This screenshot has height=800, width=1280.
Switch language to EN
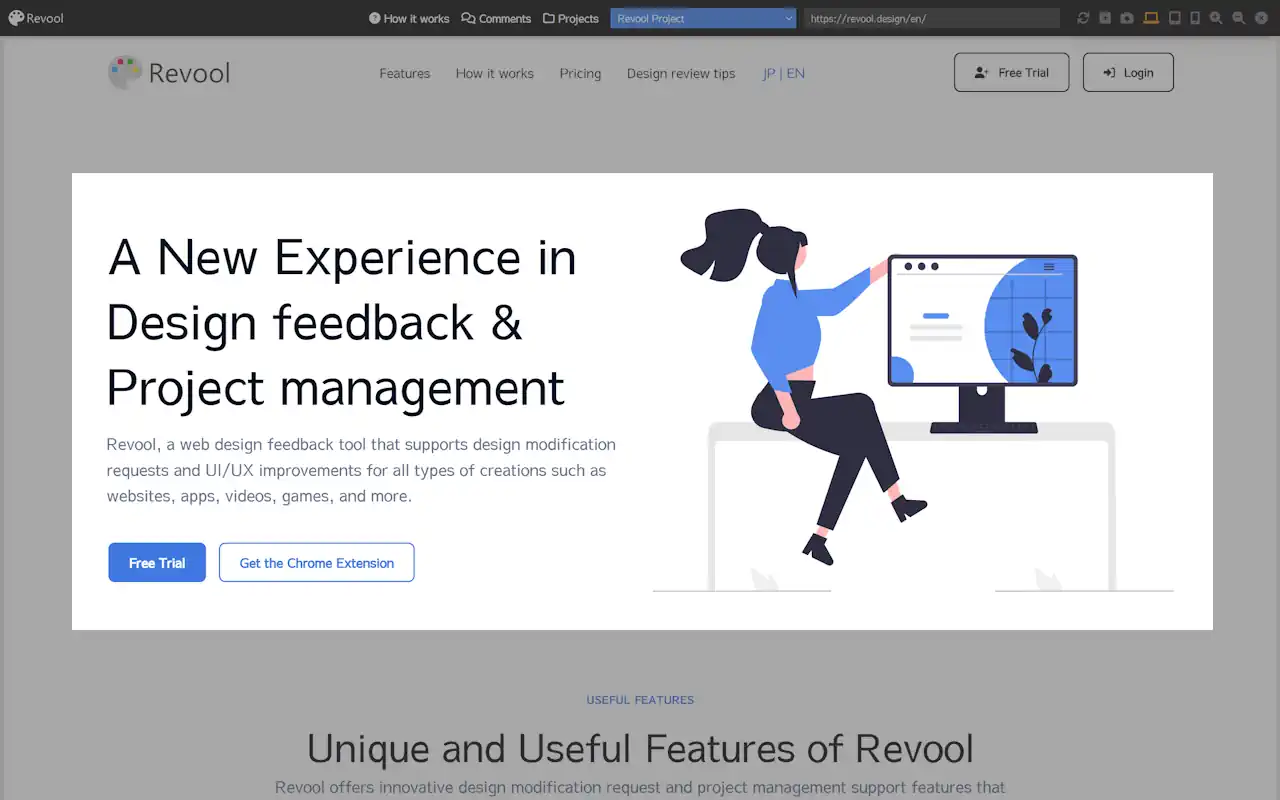coord(796,73)
